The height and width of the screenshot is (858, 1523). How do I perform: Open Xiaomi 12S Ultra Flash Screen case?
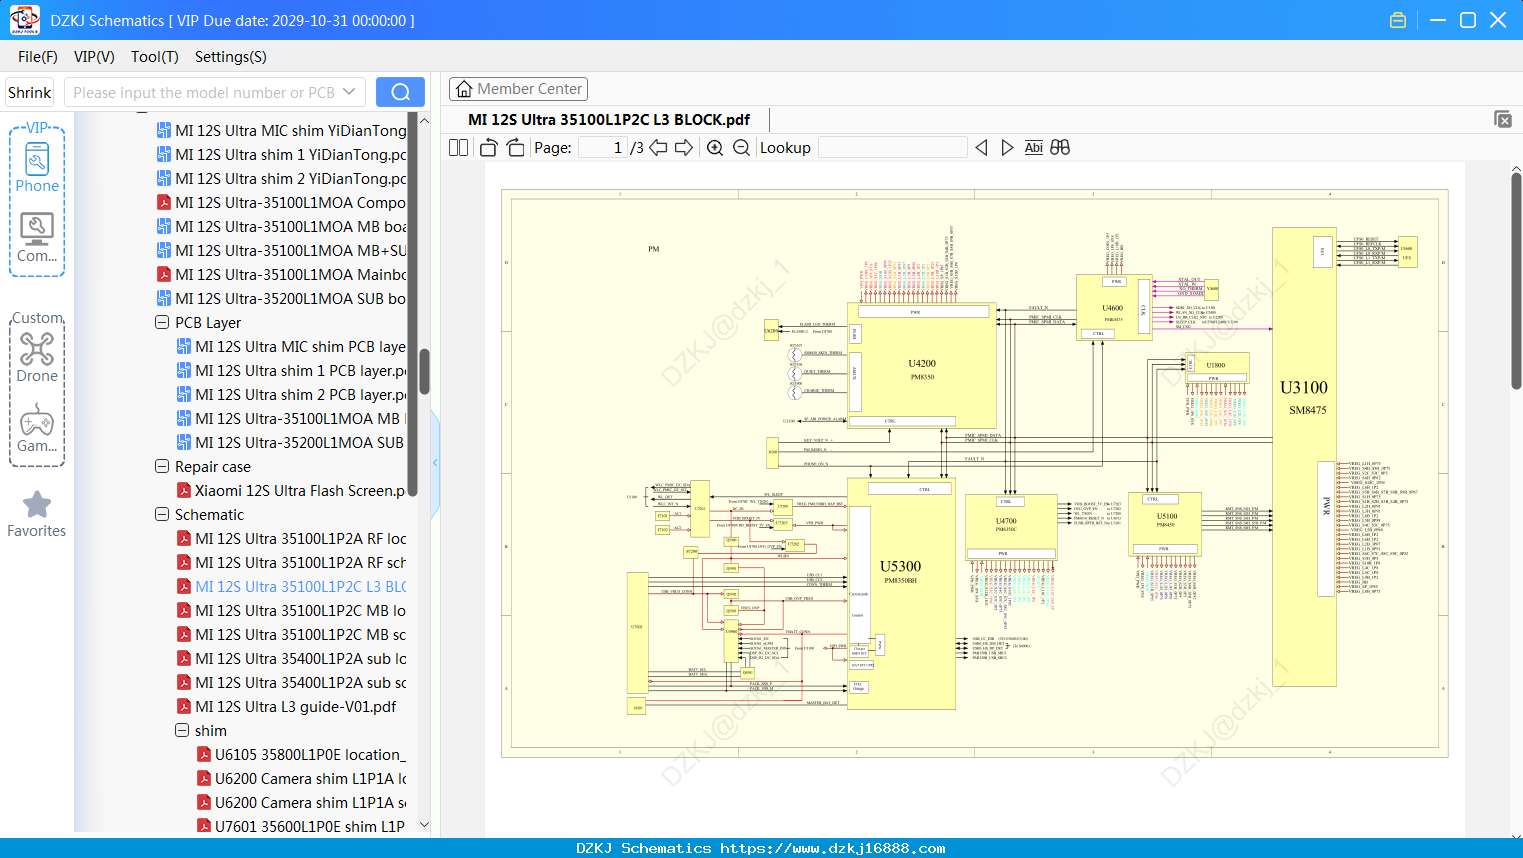tap(292, 490)
